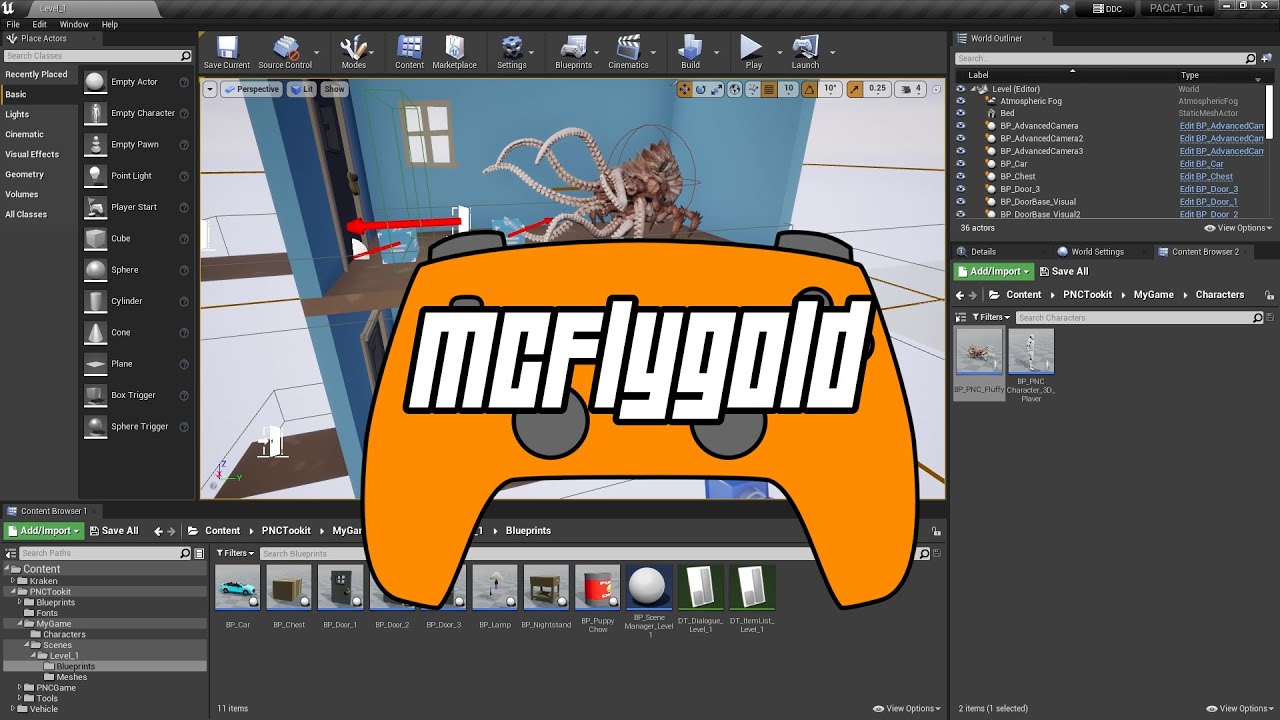This screenshot has height=720, width=1280.
Task: Select Box Trigger in Place Actors
Action: 133,395
